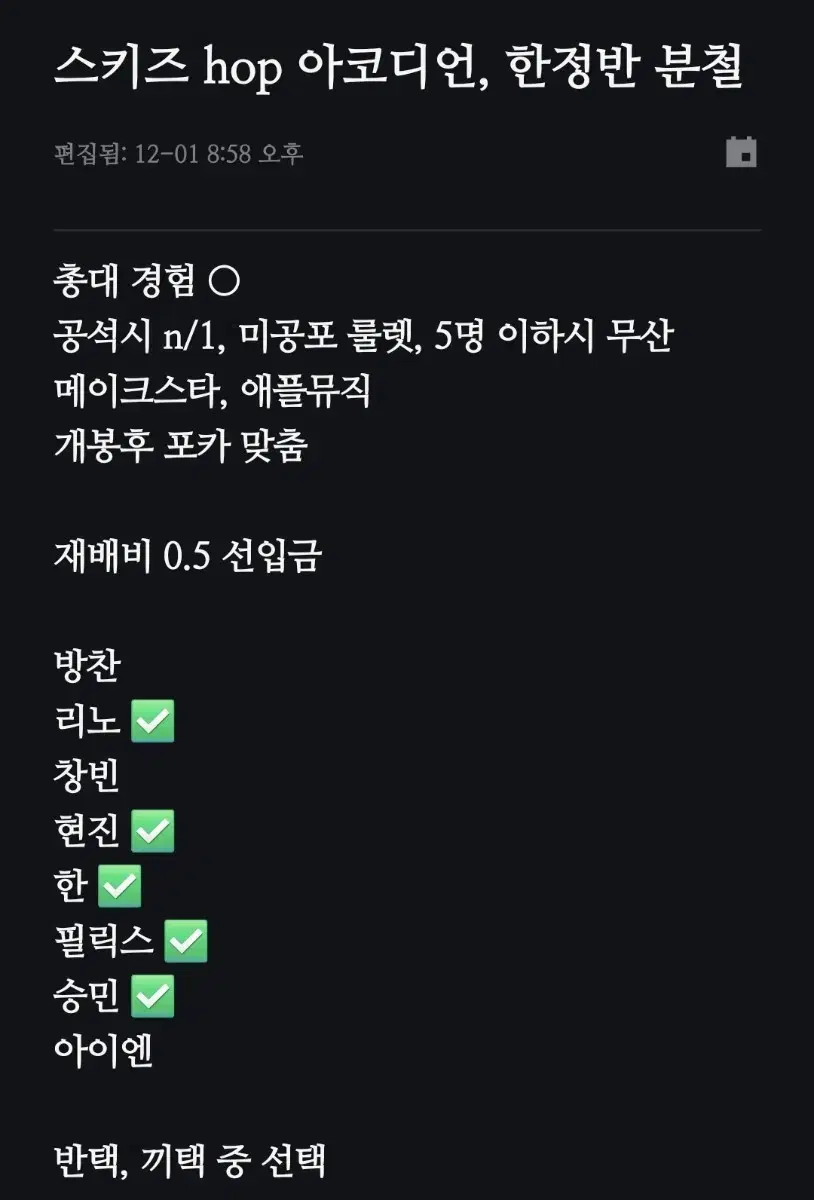This screenshot has height=1200, width=814.
Task: Tap the circle symbol after 총대 경험
Action: click(224, 283)
